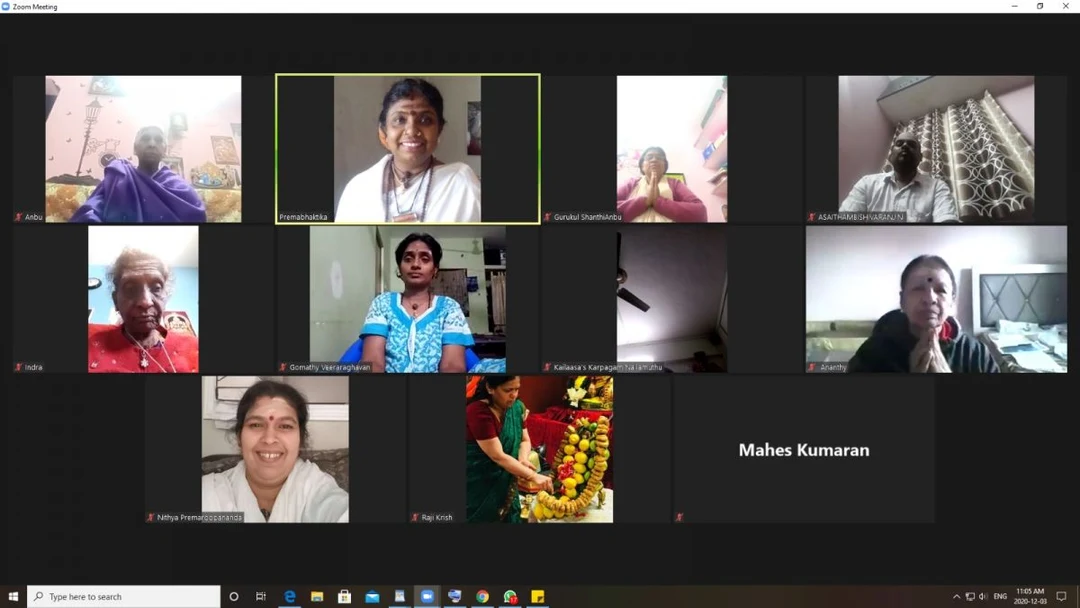Viewport: 1080px width, 608px height.
Task: Show hidden system tray icons
Action: [956, 596]
